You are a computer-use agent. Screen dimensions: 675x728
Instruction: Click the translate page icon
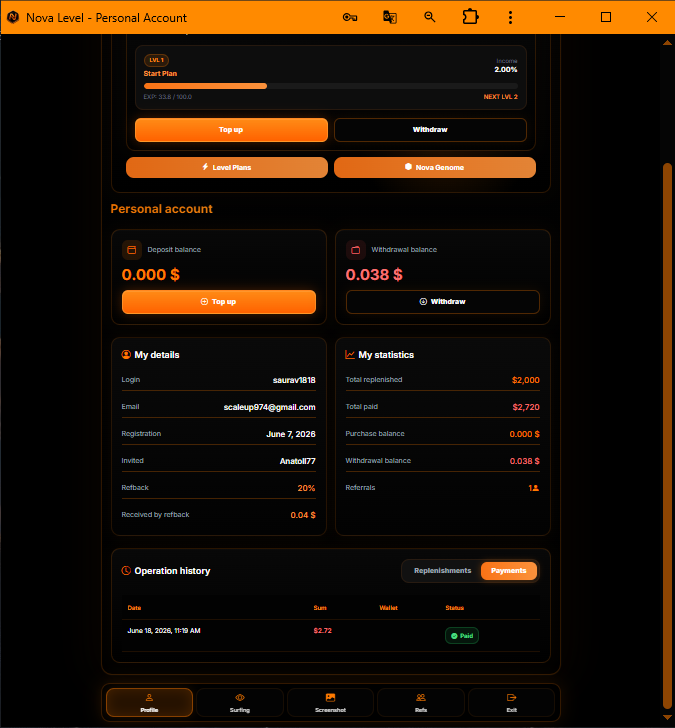[389, 18]
